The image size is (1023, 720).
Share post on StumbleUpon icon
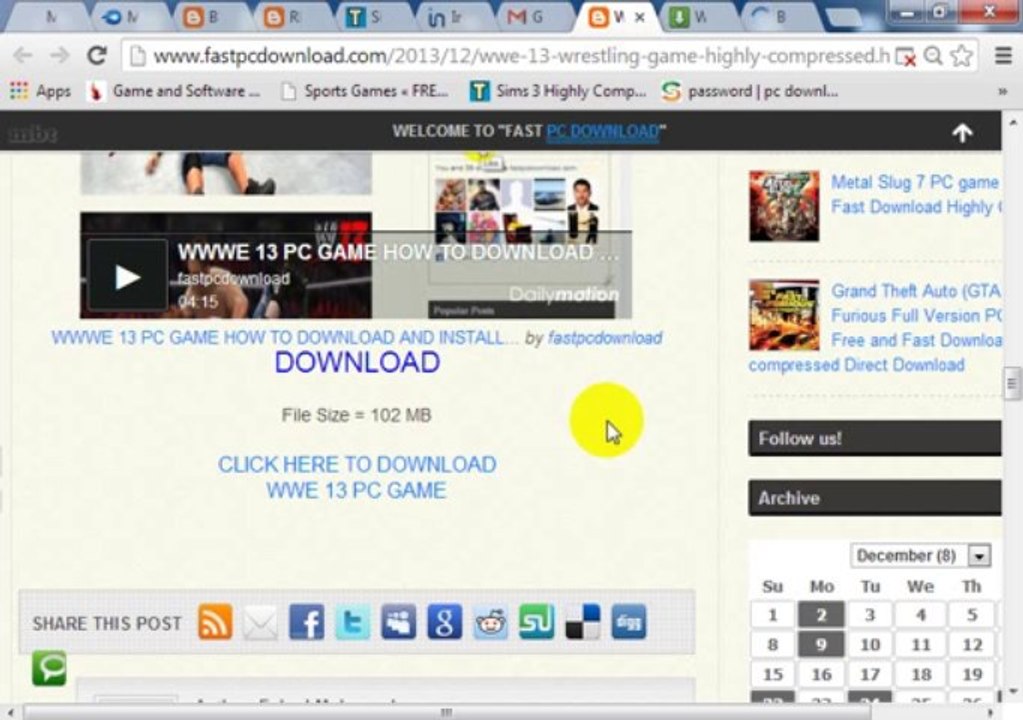point(536,622)
